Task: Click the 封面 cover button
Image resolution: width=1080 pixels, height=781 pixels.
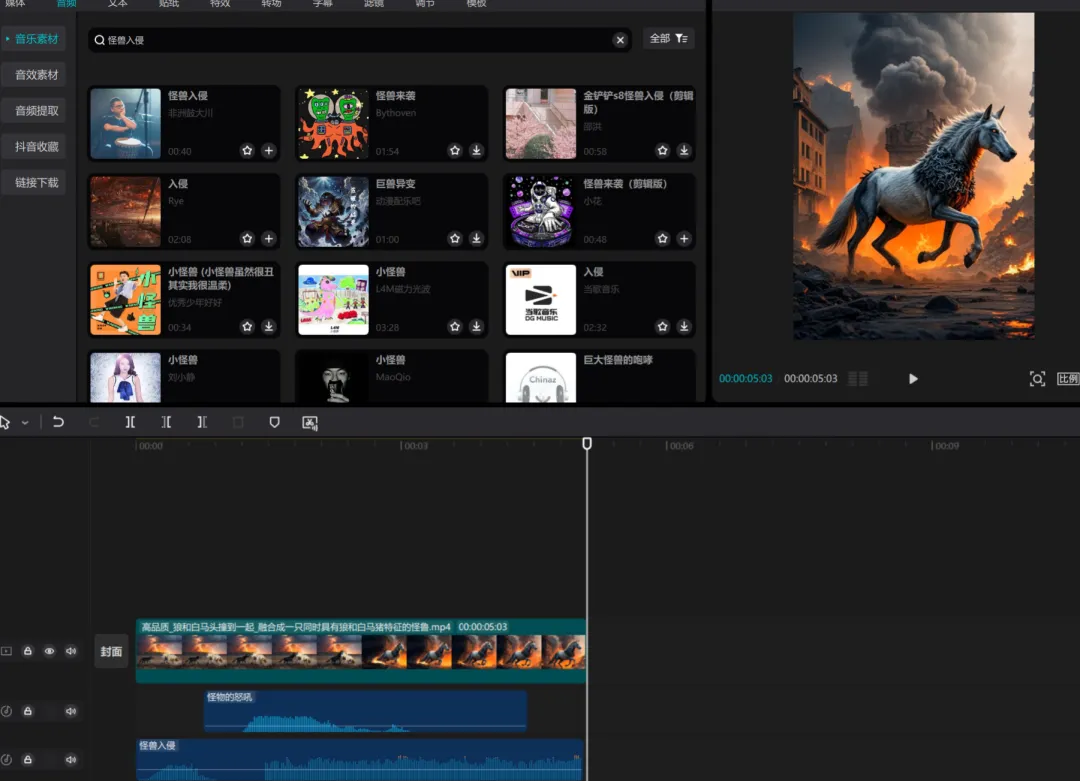Action: [x=111, y=651]
